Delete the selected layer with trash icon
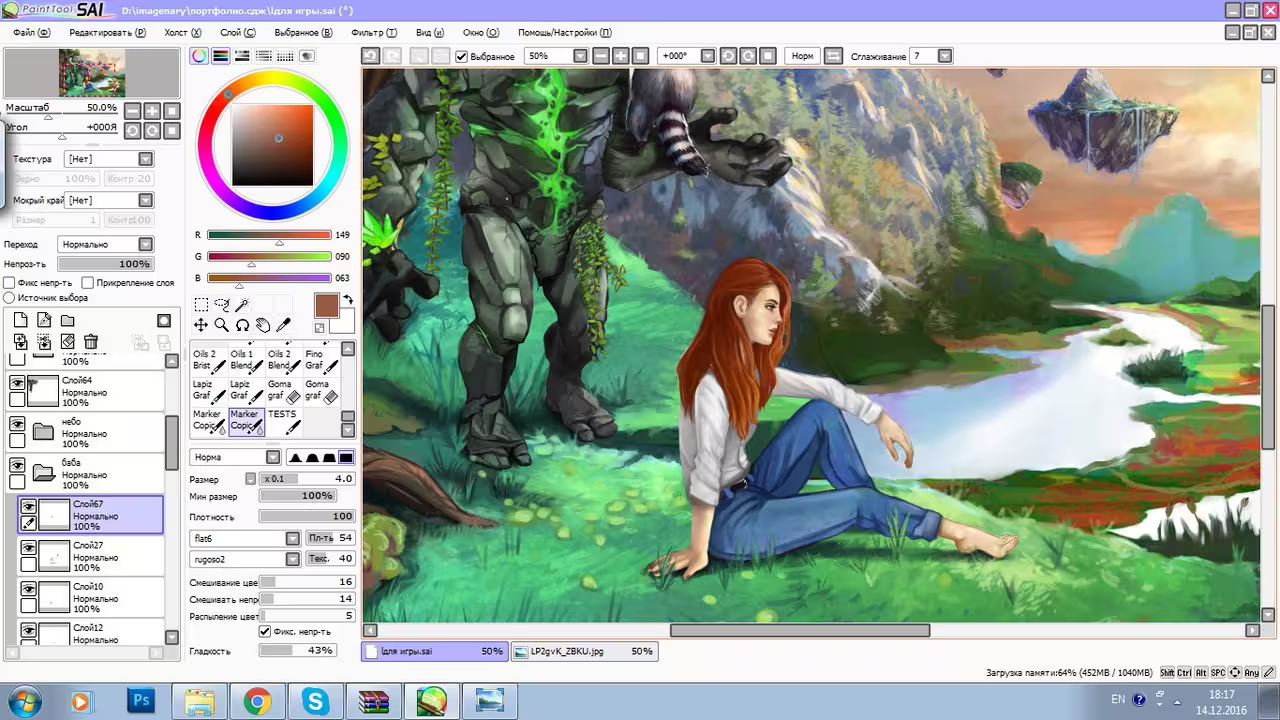 [x=91, y=342]
